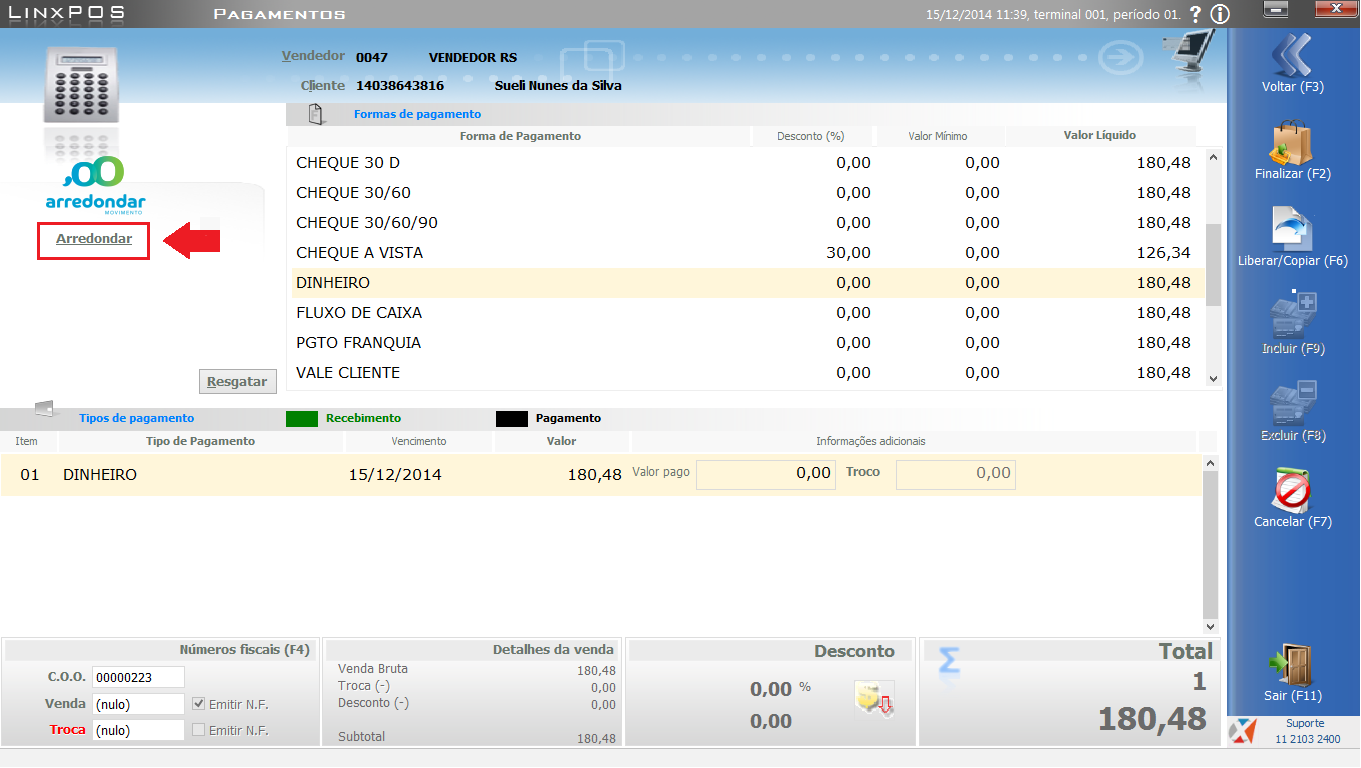Click payment types scrollbar down arrow

pyautogui.click(x=1210, y=626)
